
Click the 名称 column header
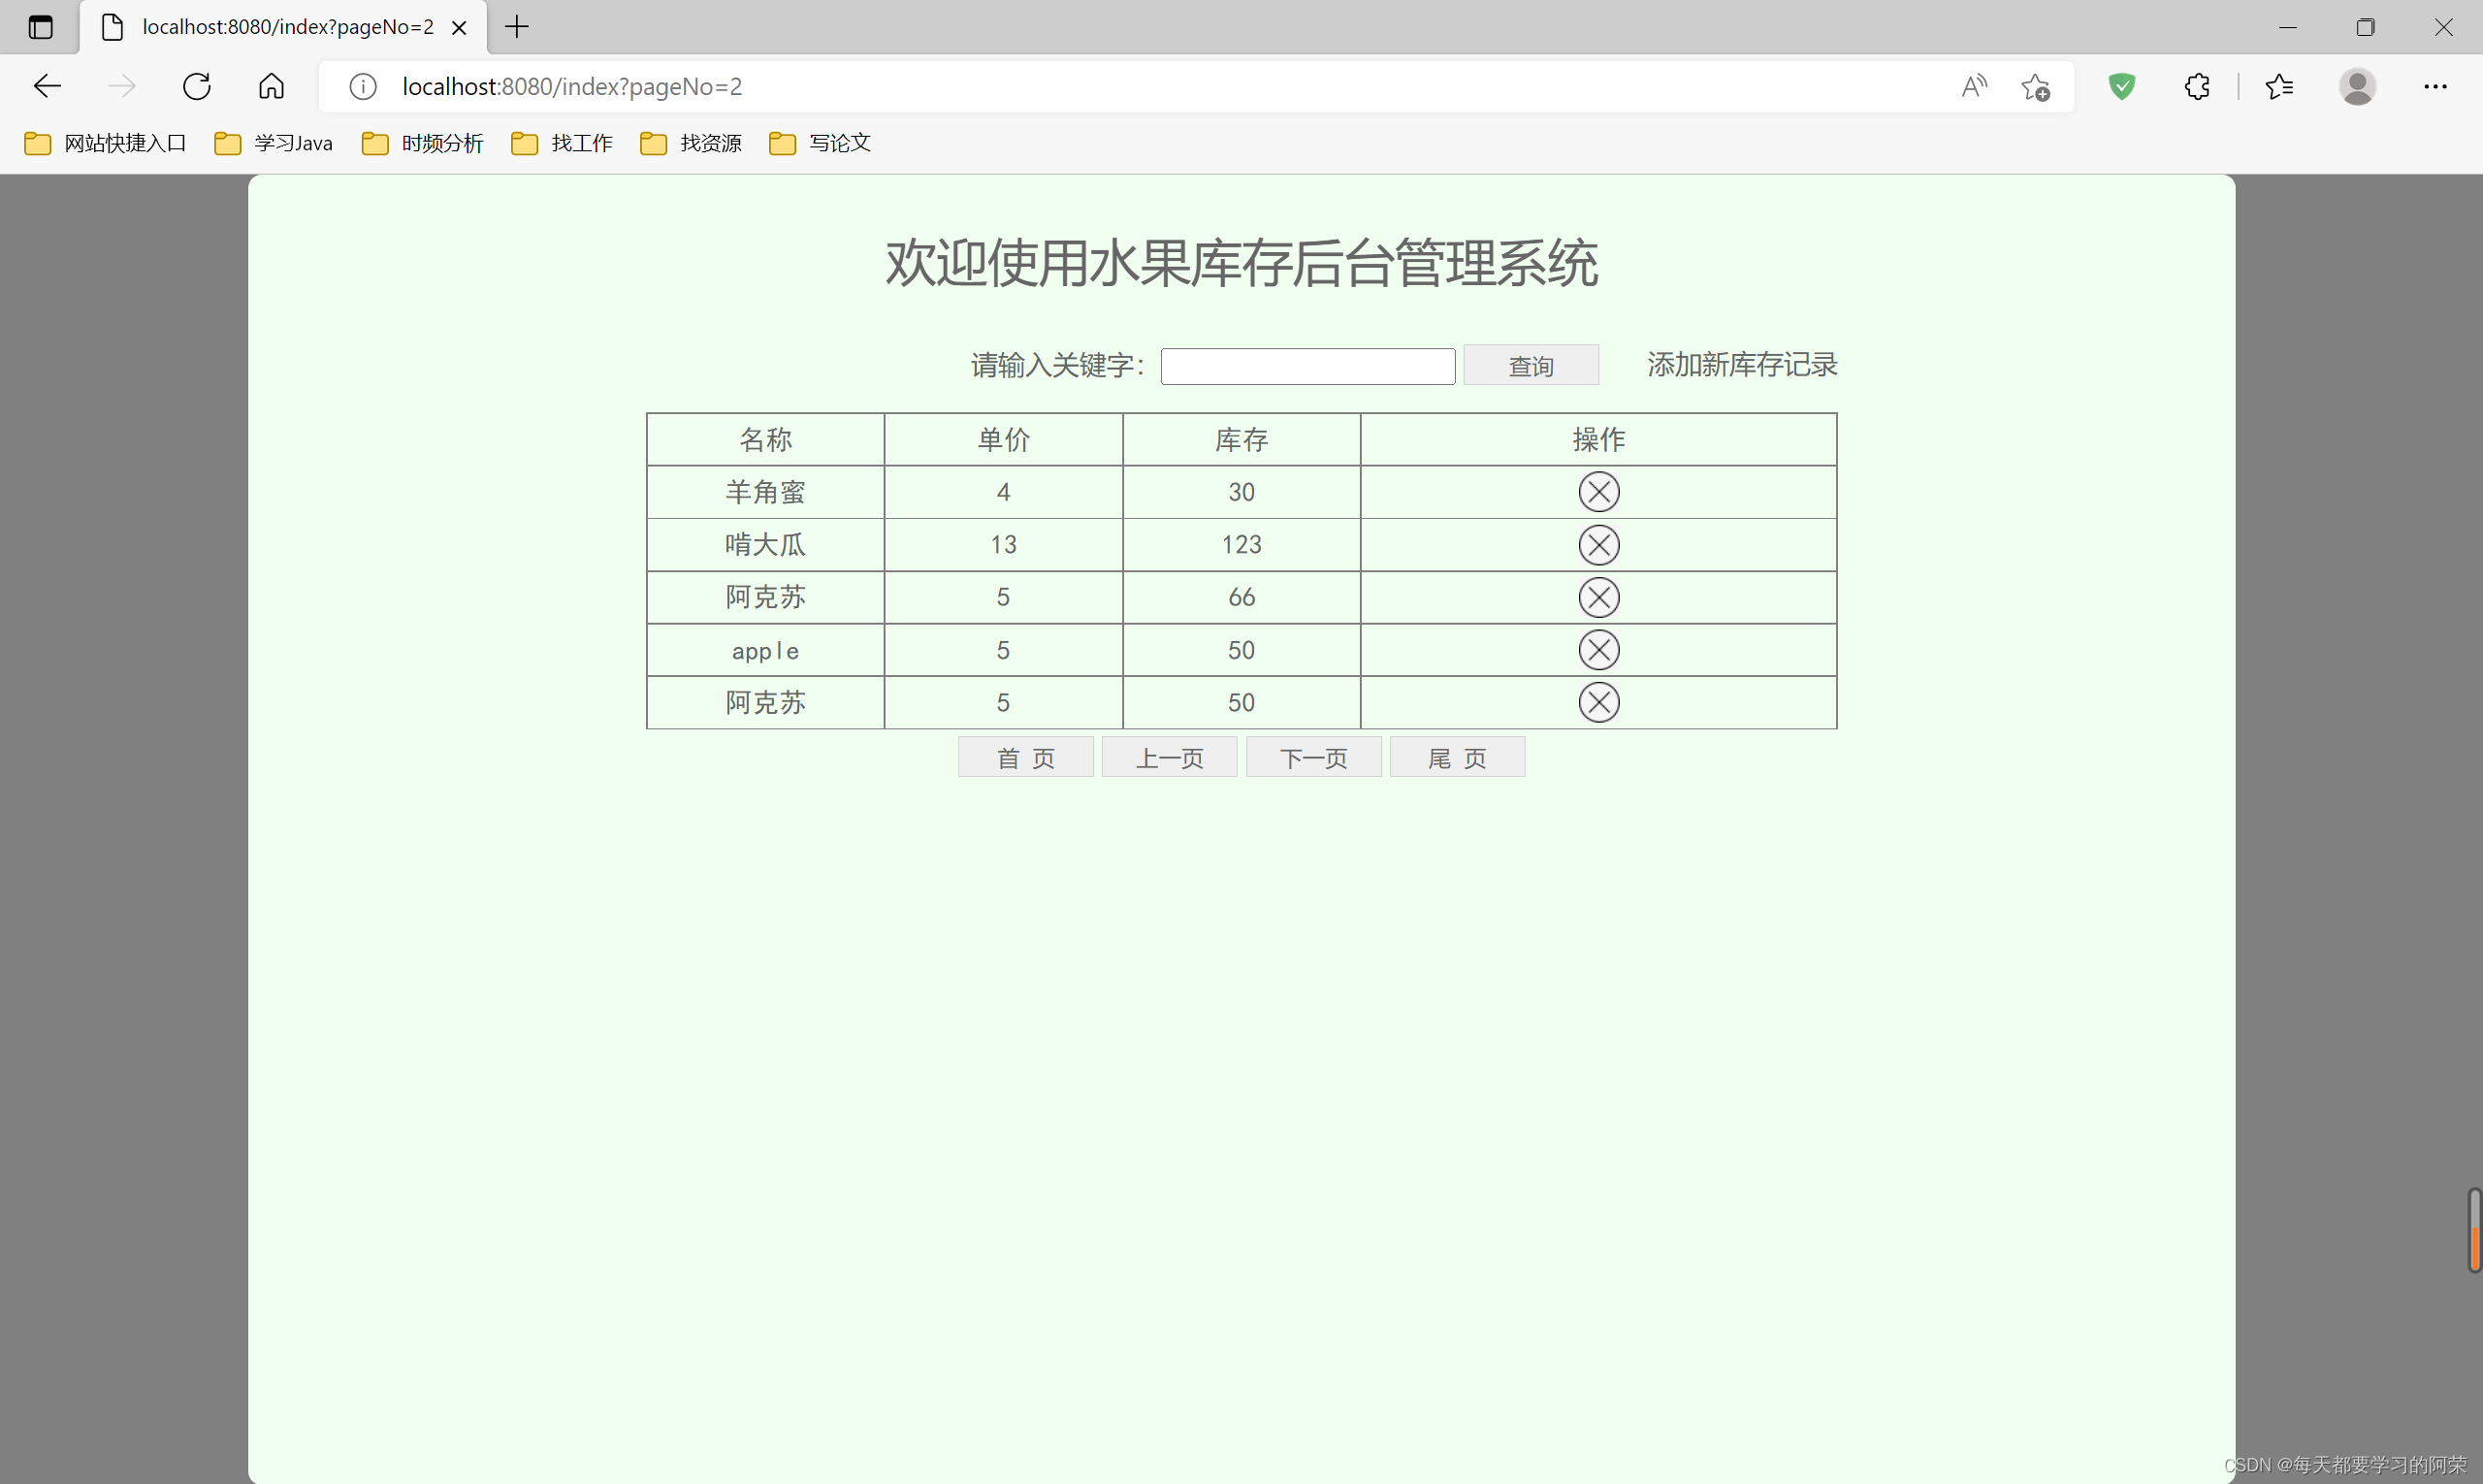(765, 439)
